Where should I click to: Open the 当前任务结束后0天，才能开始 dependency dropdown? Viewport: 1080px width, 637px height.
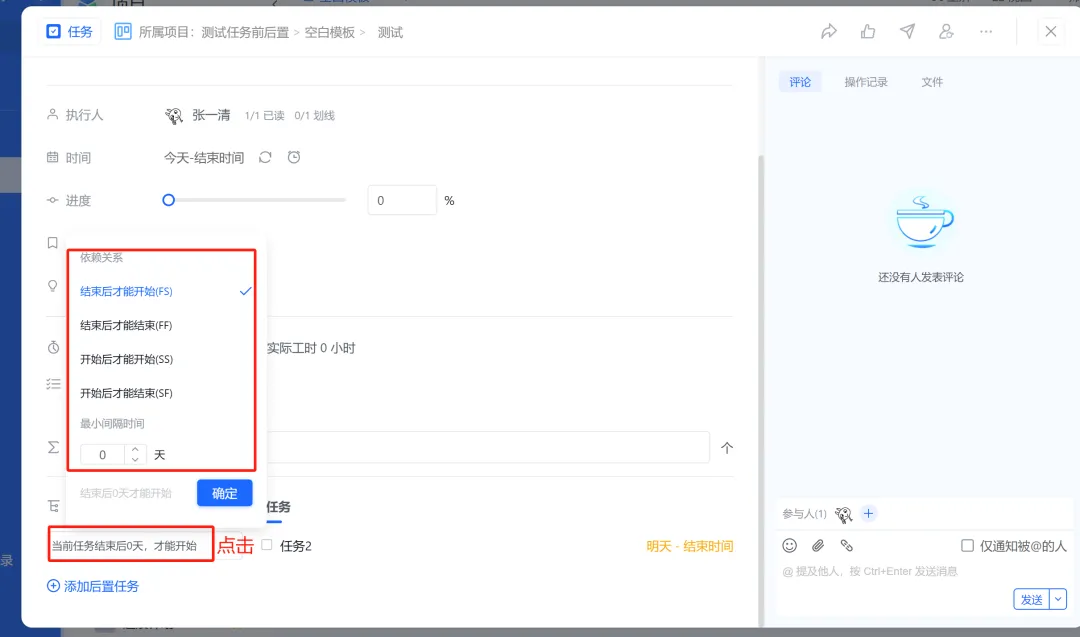131,545
